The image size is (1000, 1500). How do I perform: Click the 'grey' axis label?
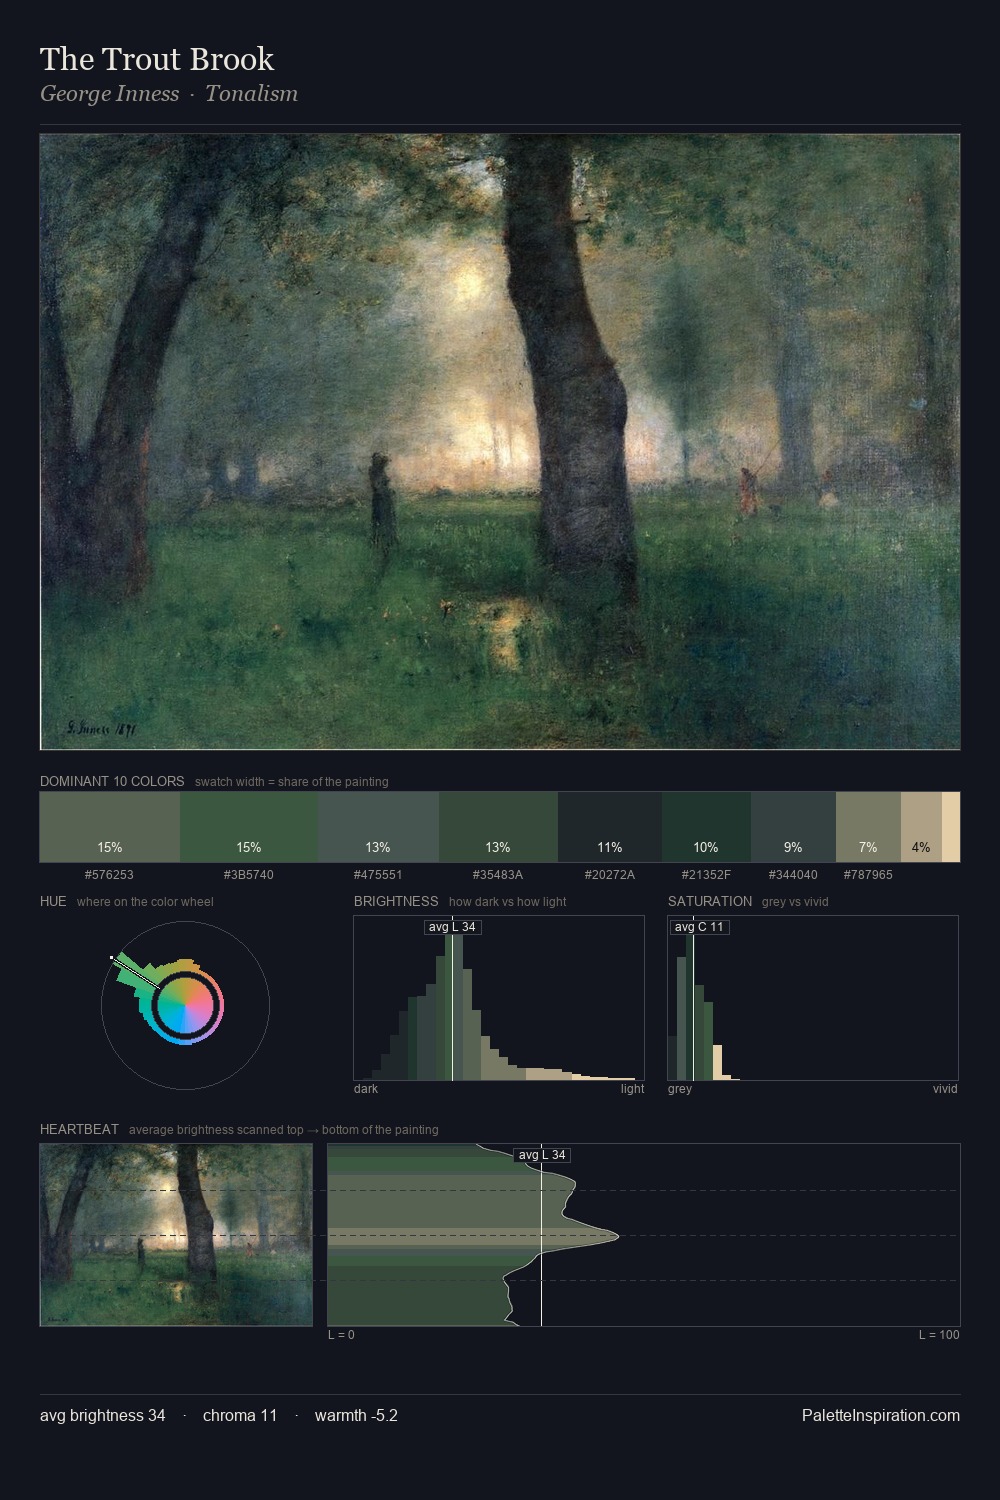pyautogui.click(x=680, y=1089)
